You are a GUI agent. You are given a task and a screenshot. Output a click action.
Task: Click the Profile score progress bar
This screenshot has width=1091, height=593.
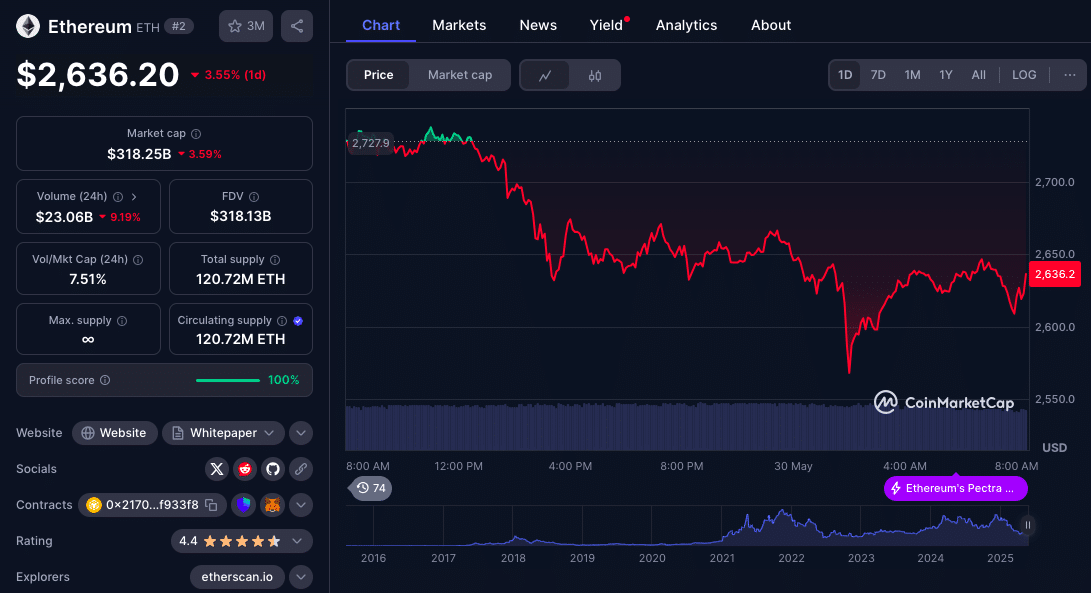pos(228,380)
